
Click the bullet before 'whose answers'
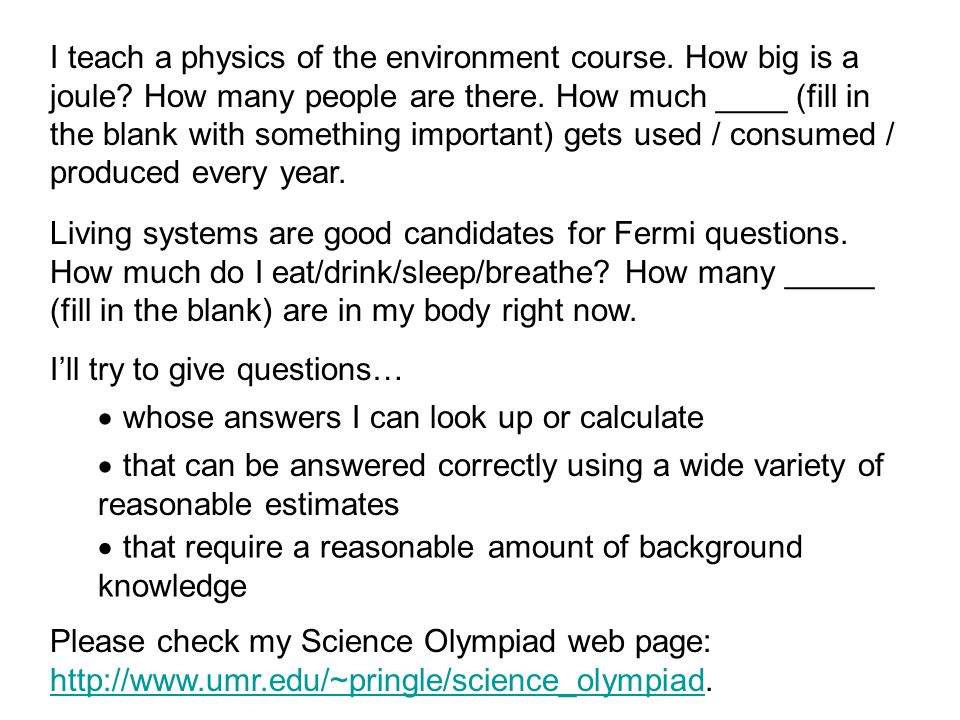106,420
